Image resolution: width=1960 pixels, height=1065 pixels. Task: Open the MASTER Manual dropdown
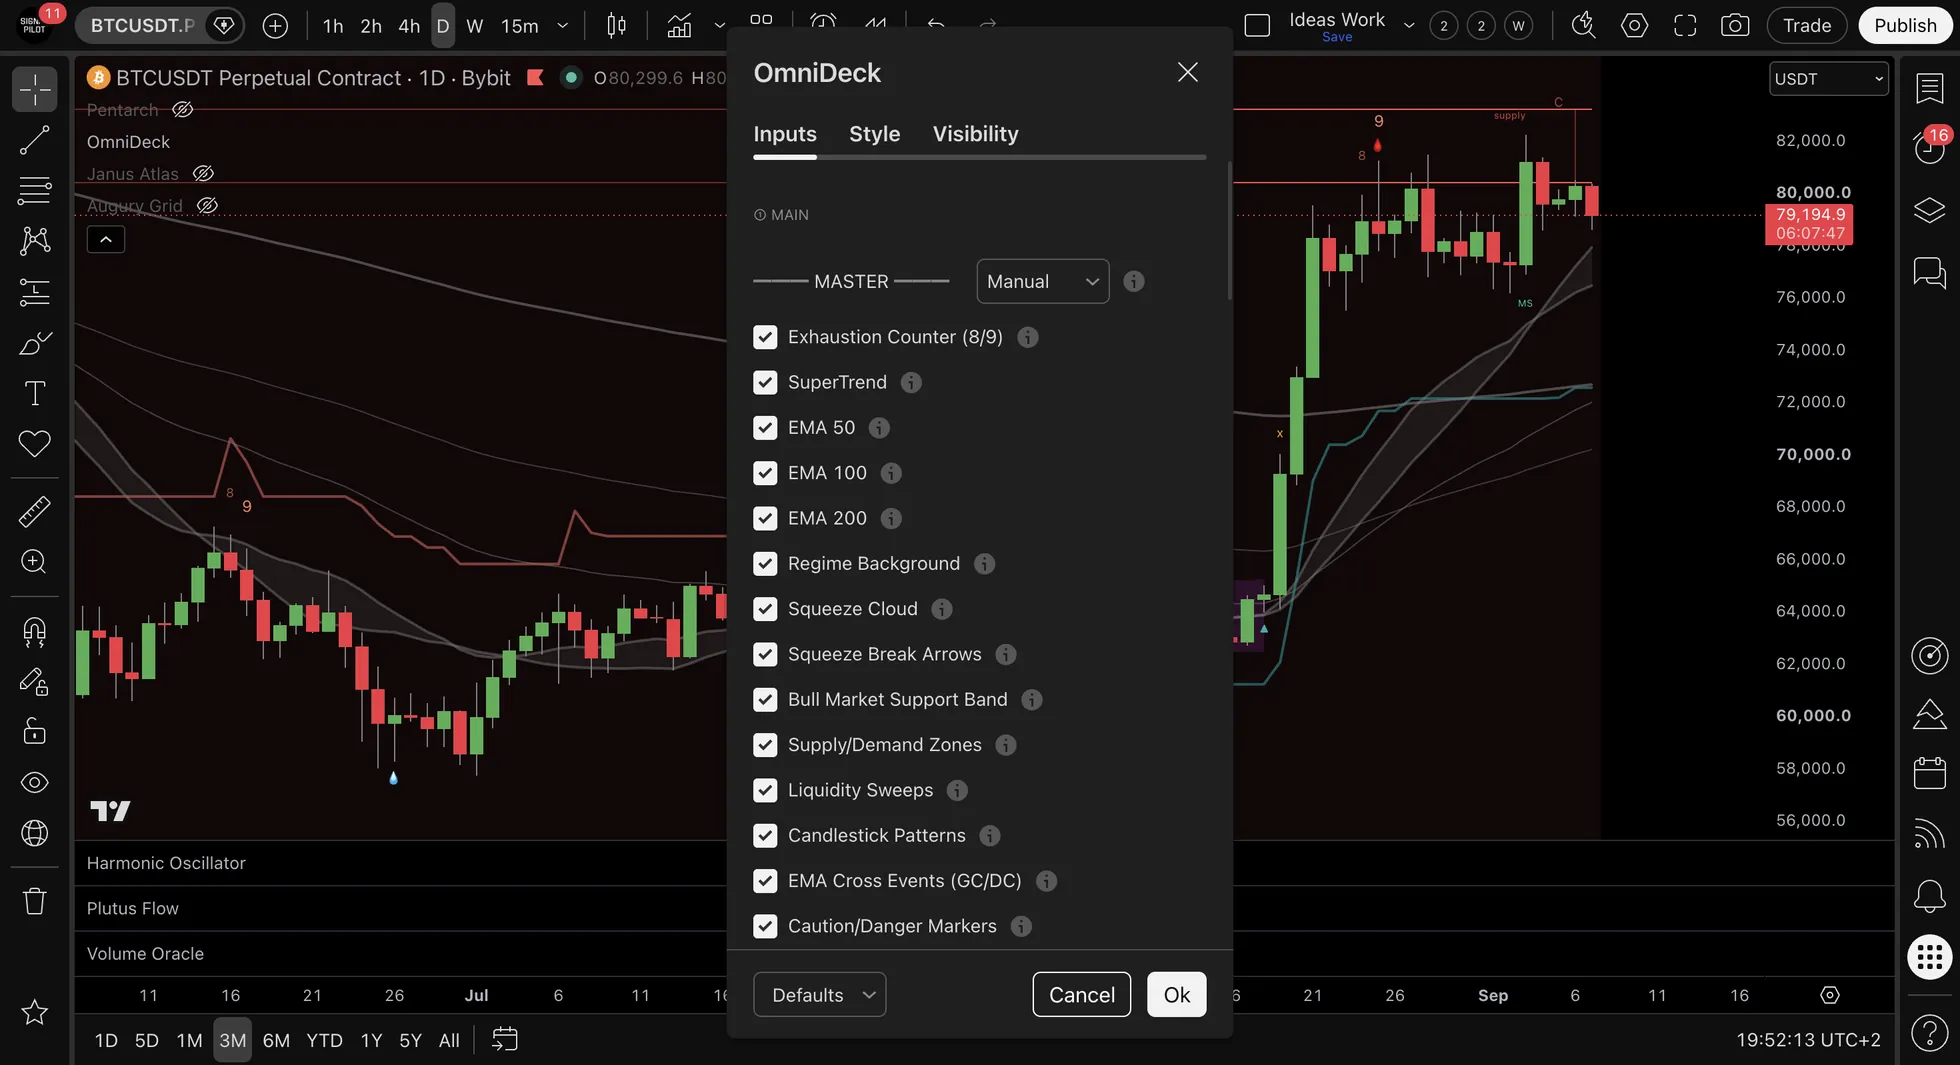[1043, 281]
